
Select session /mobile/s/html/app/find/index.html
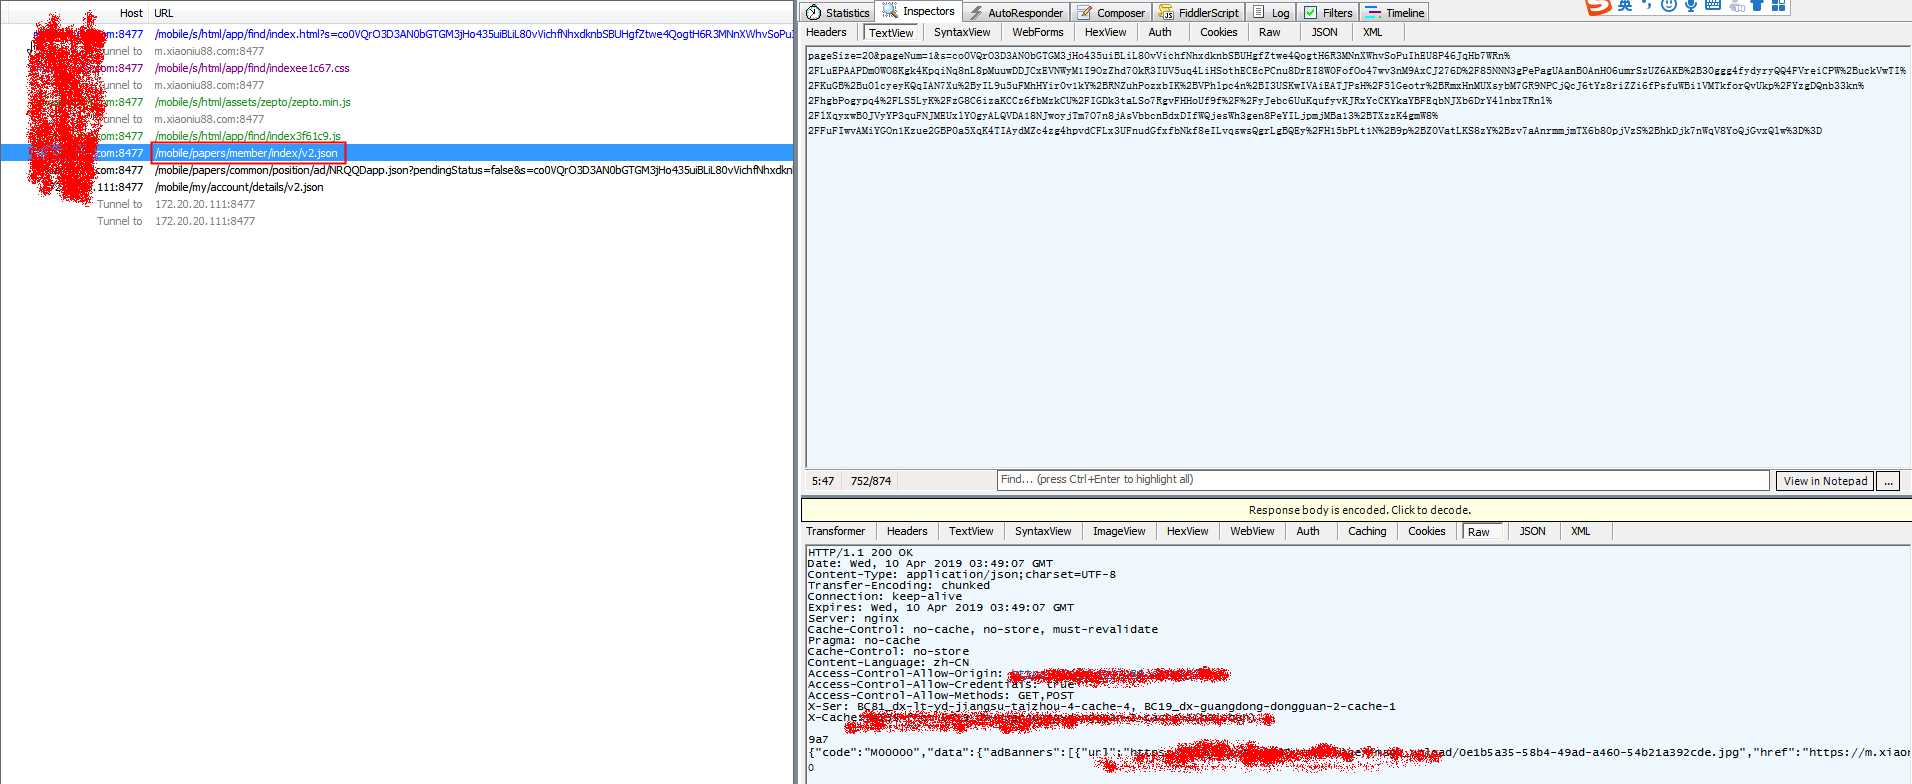point(397,34)
